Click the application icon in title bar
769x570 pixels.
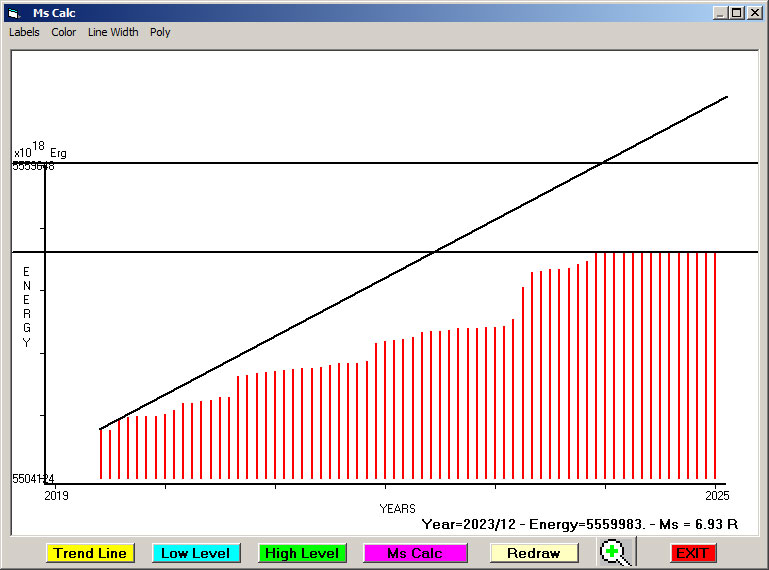click(x=13, y=13)
